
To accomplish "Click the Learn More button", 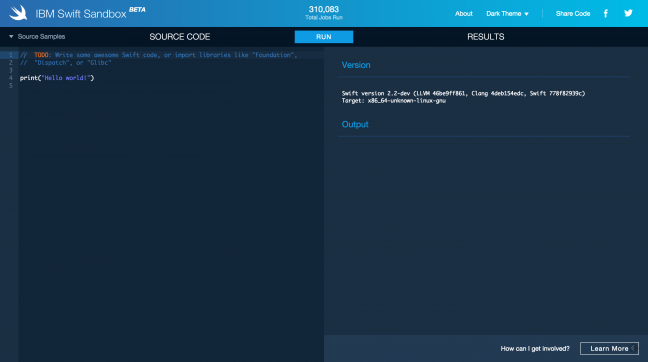I will coord(609,348).
